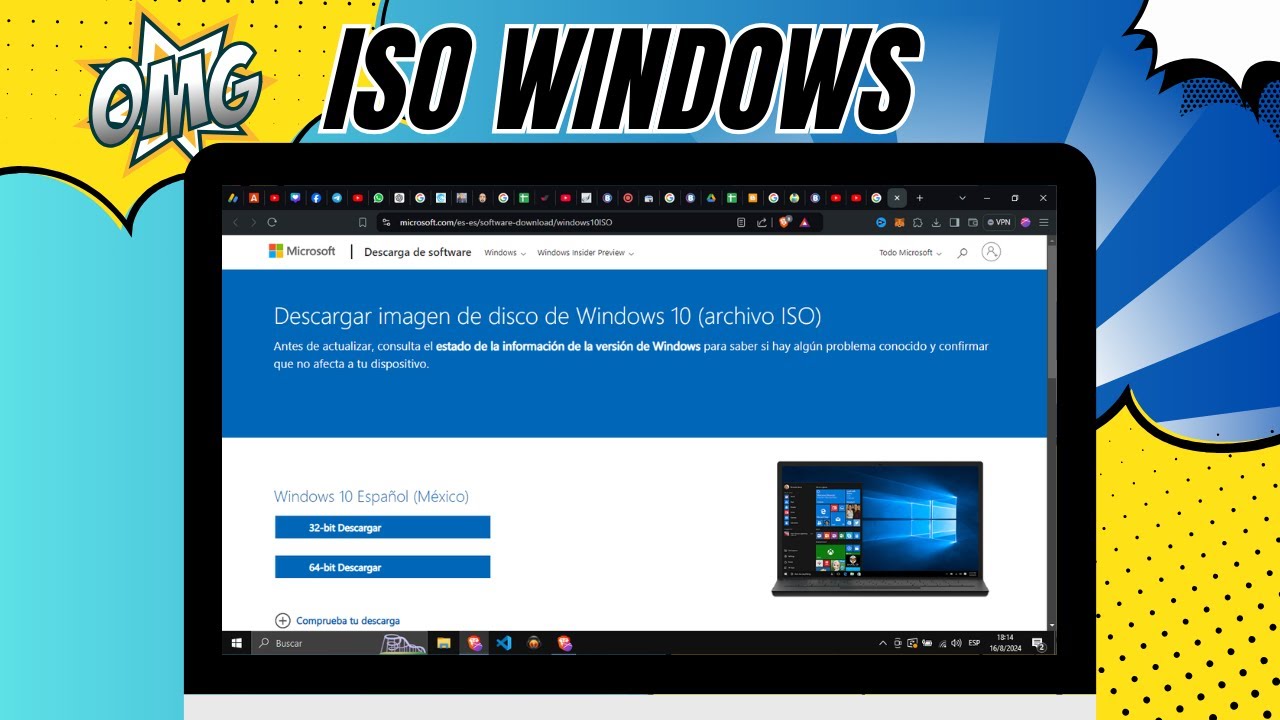Open the Windows Start menu
Viewport: 1280px width, 720px height.
(237, 643)
